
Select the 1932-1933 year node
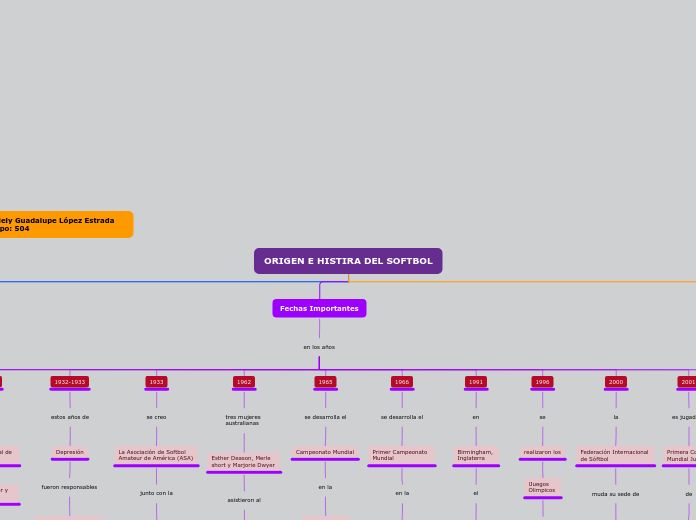[x=70, y=382]
